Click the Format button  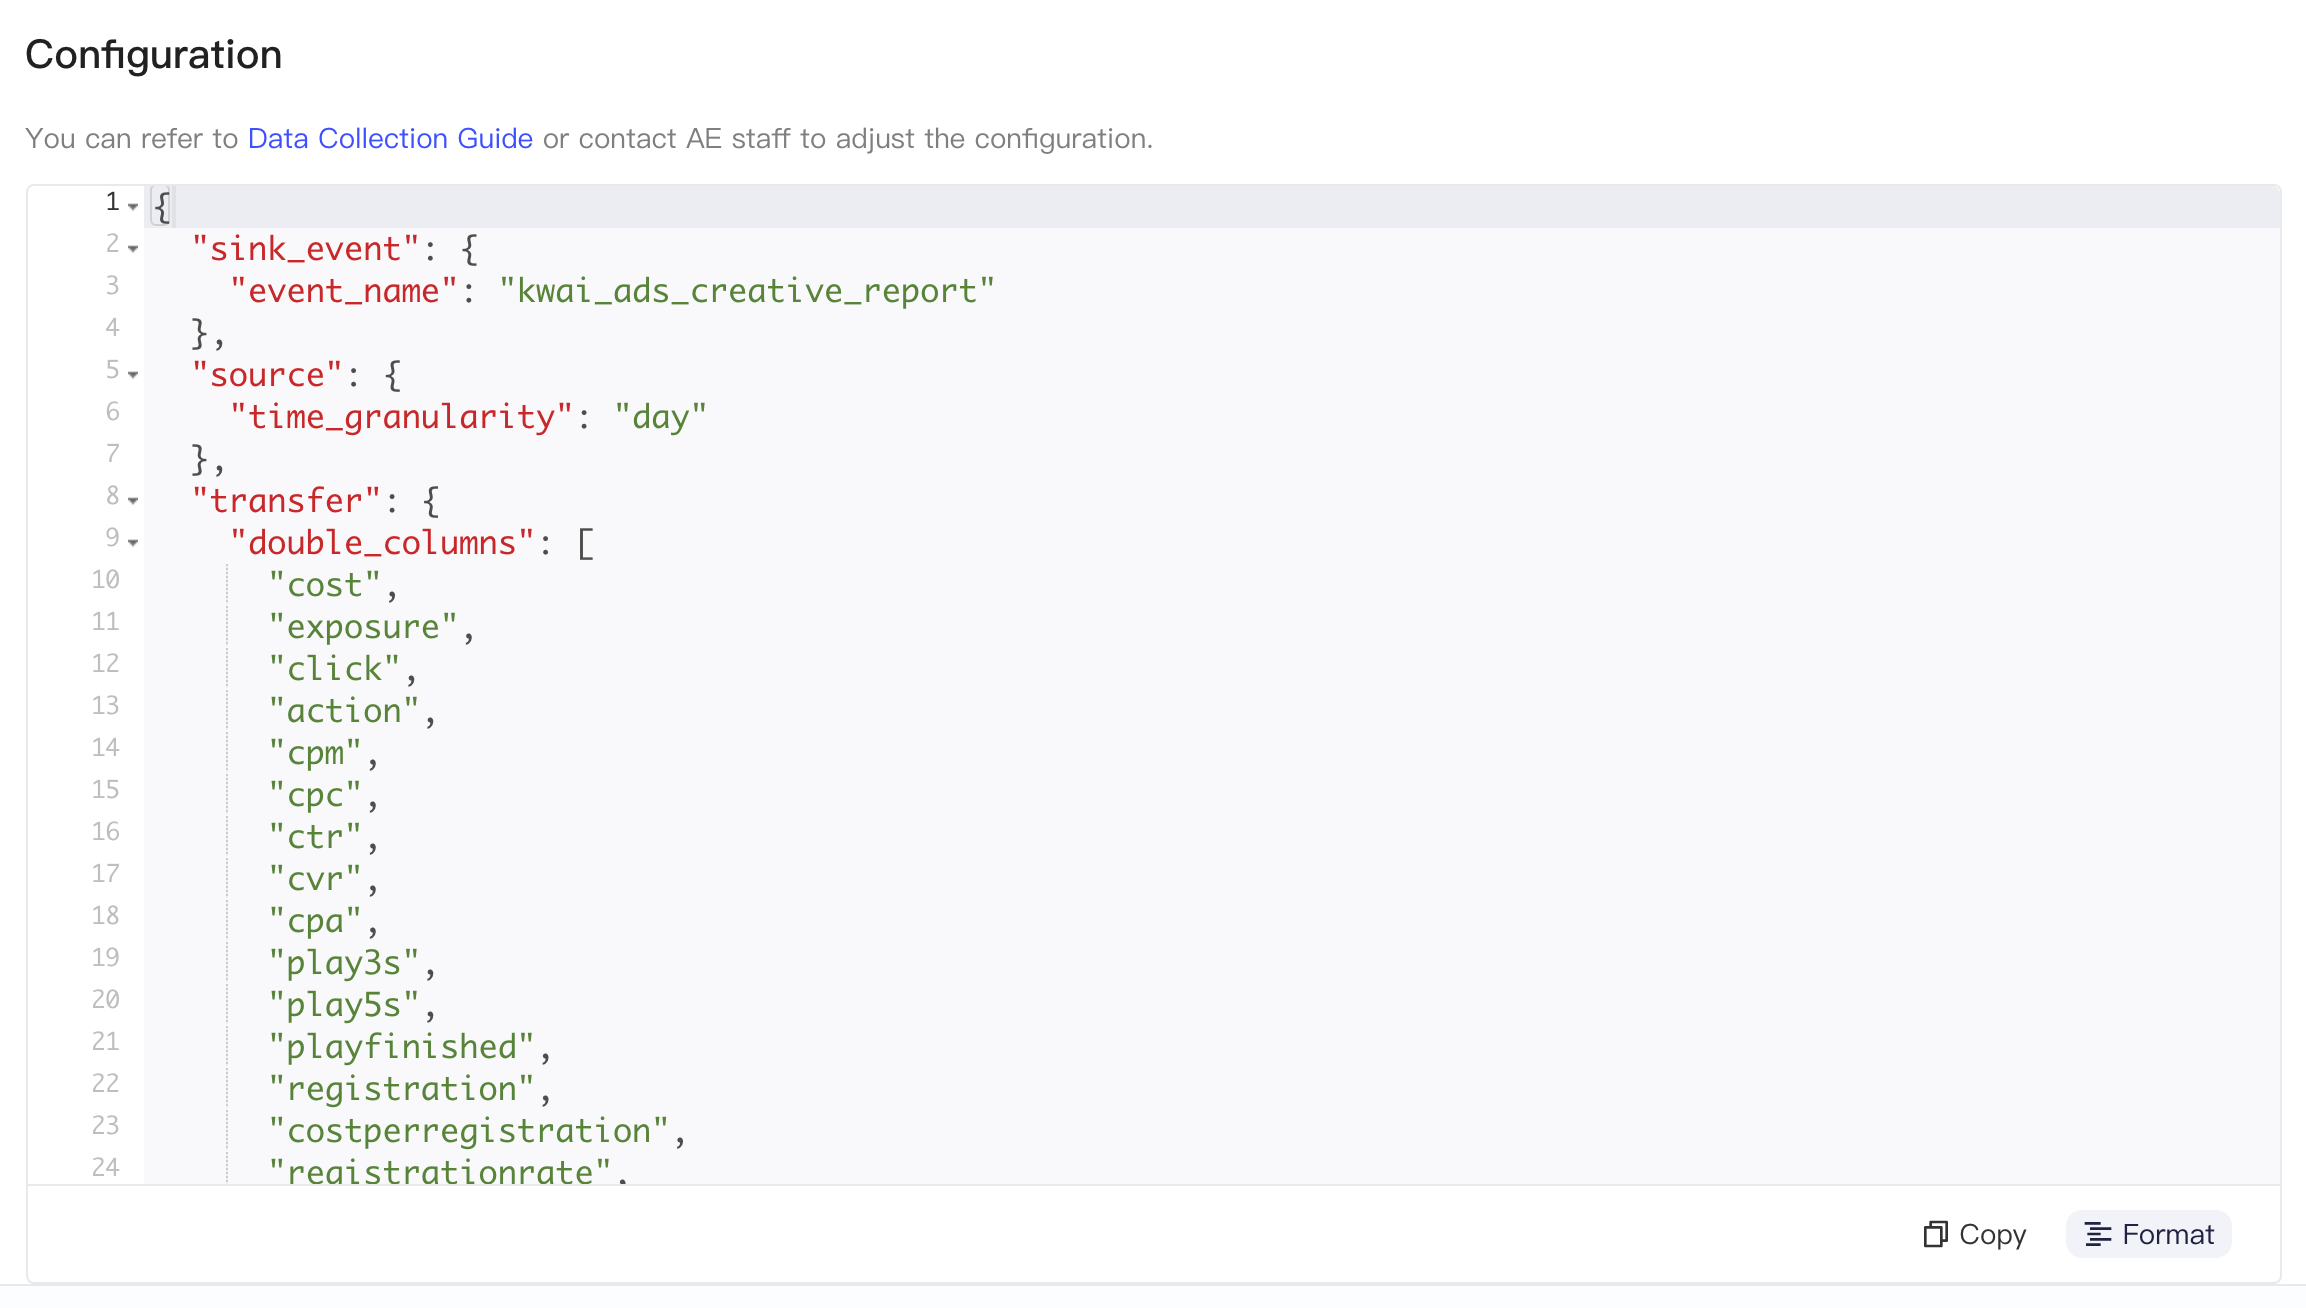pos(2148,1234)
